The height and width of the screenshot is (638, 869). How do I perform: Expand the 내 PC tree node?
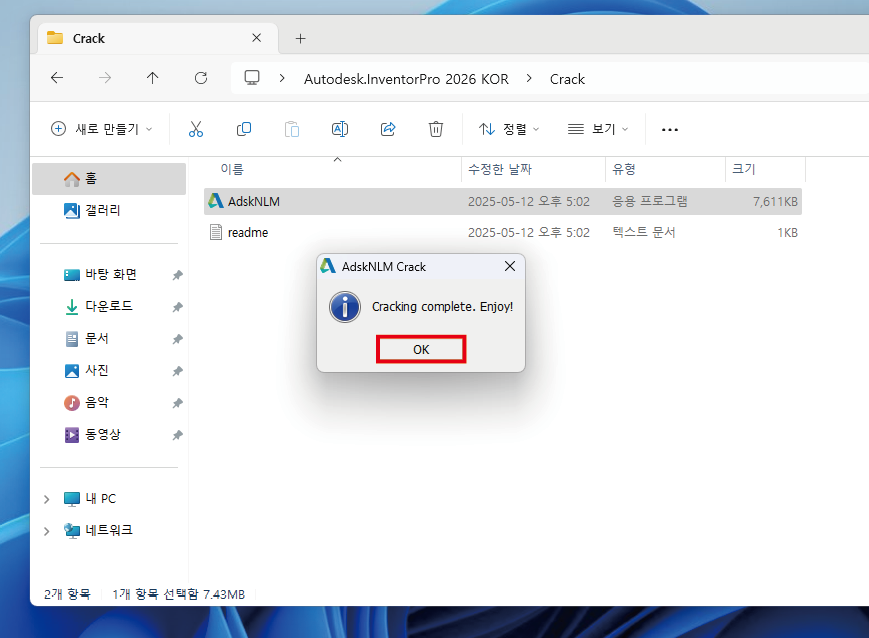pos(47,499)
